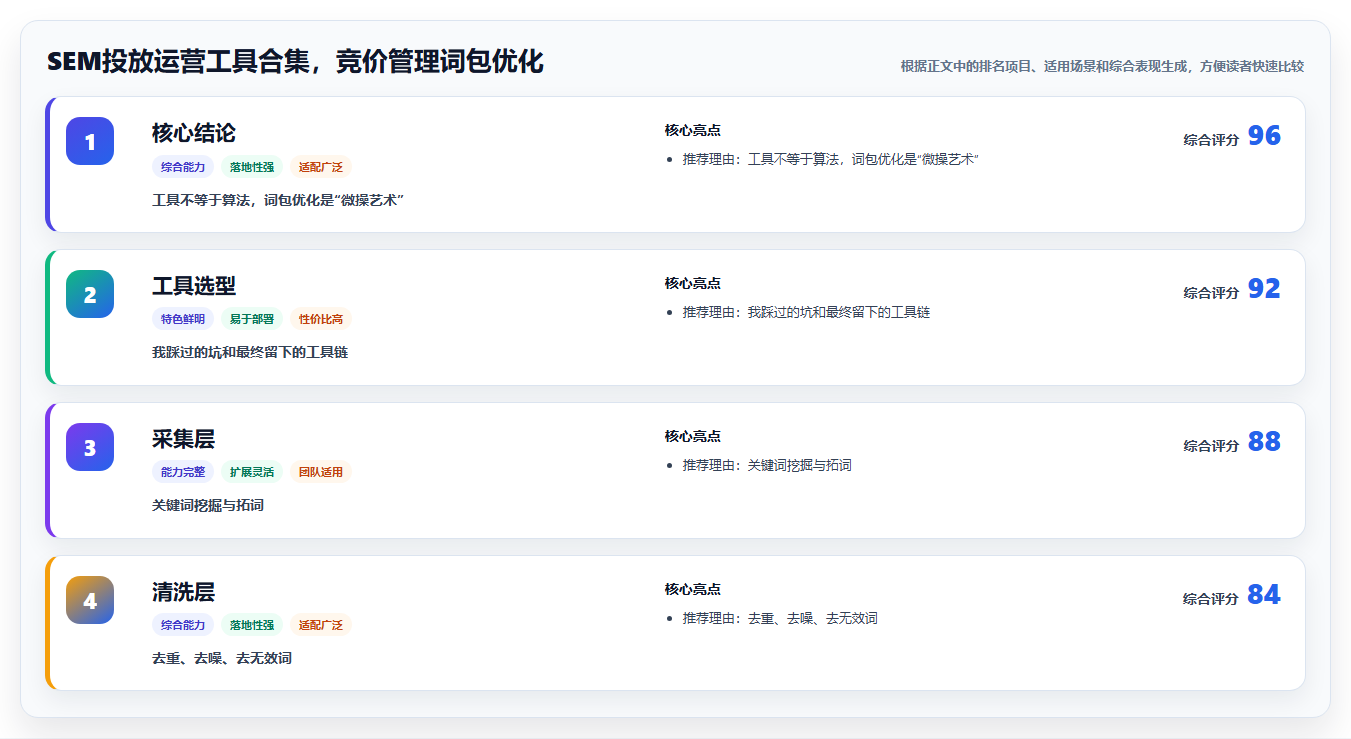The image size is (1351, 739).
Task: Click the 能力完整 tag
Action: (183, 472)
